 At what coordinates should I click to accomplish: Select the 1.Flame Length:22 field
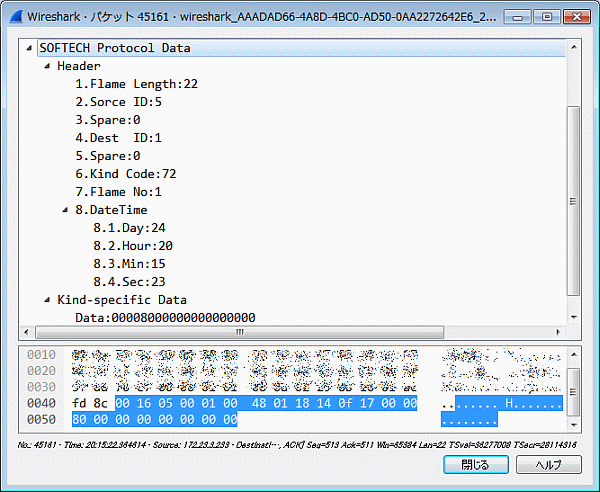pyautogui.click(x=136, y=84)
